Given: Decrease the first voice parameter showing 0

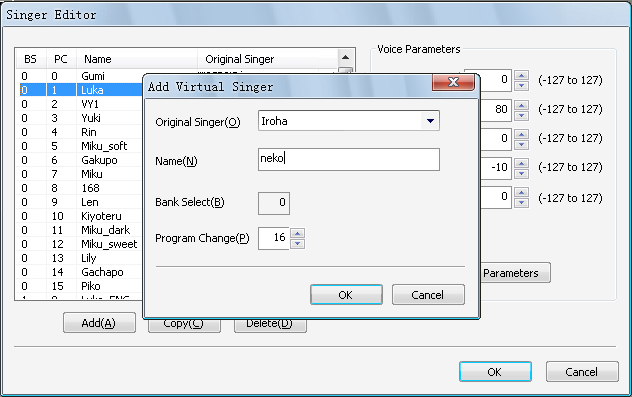Looking at the screenshot, I should [522, 85].
